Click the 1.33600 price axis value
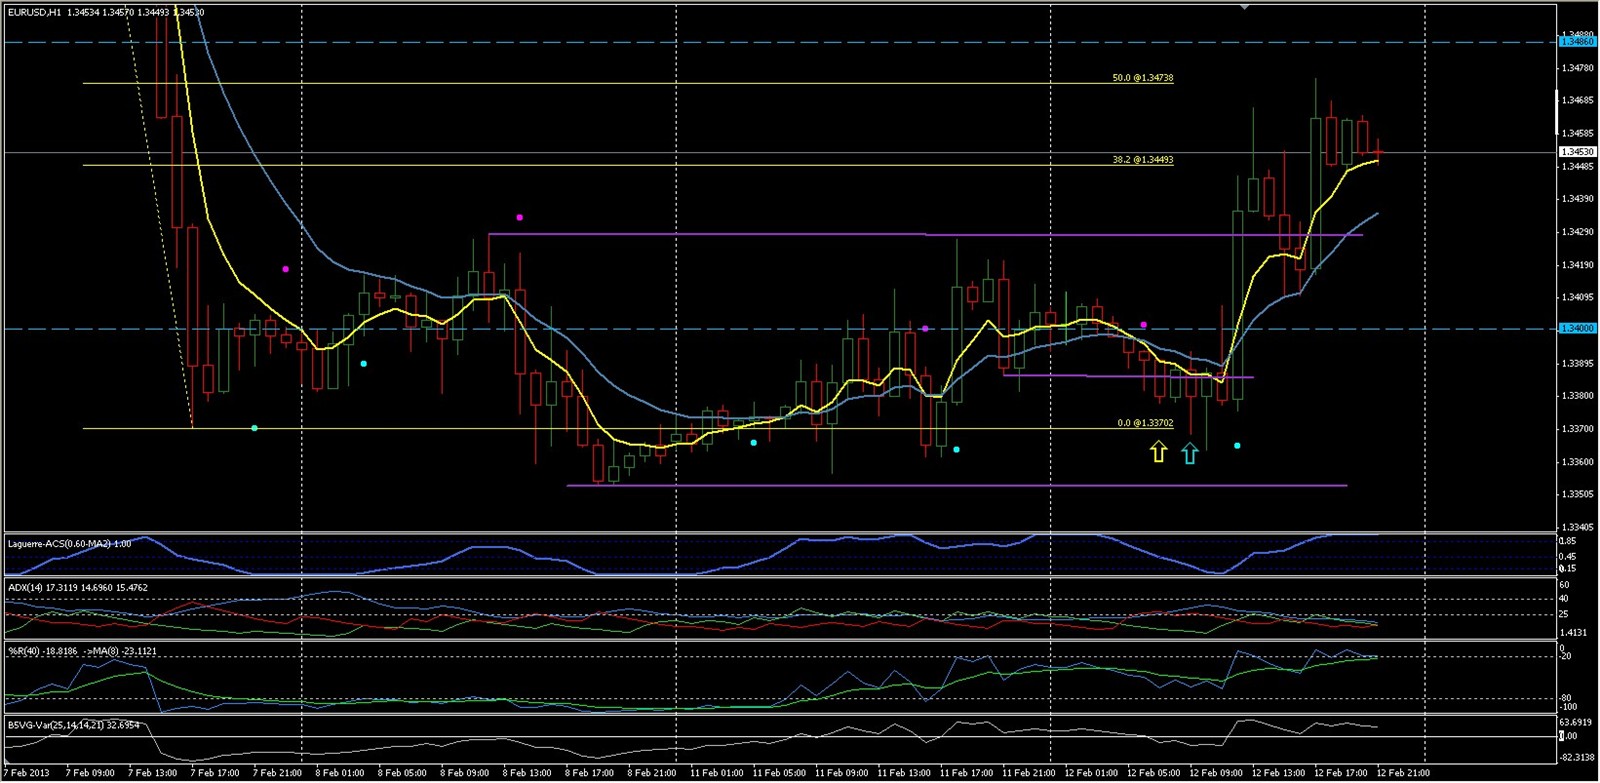The image size is (1600, 783). (1577, 462)
